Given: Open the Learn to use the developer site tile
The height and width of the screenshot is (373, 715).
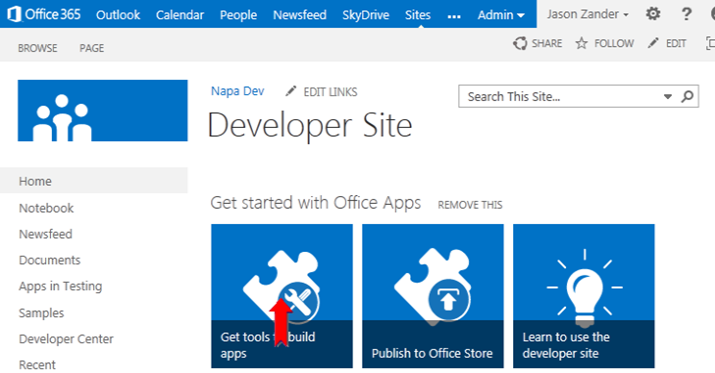Looking at the screenshot, I should tap(584, 296).
